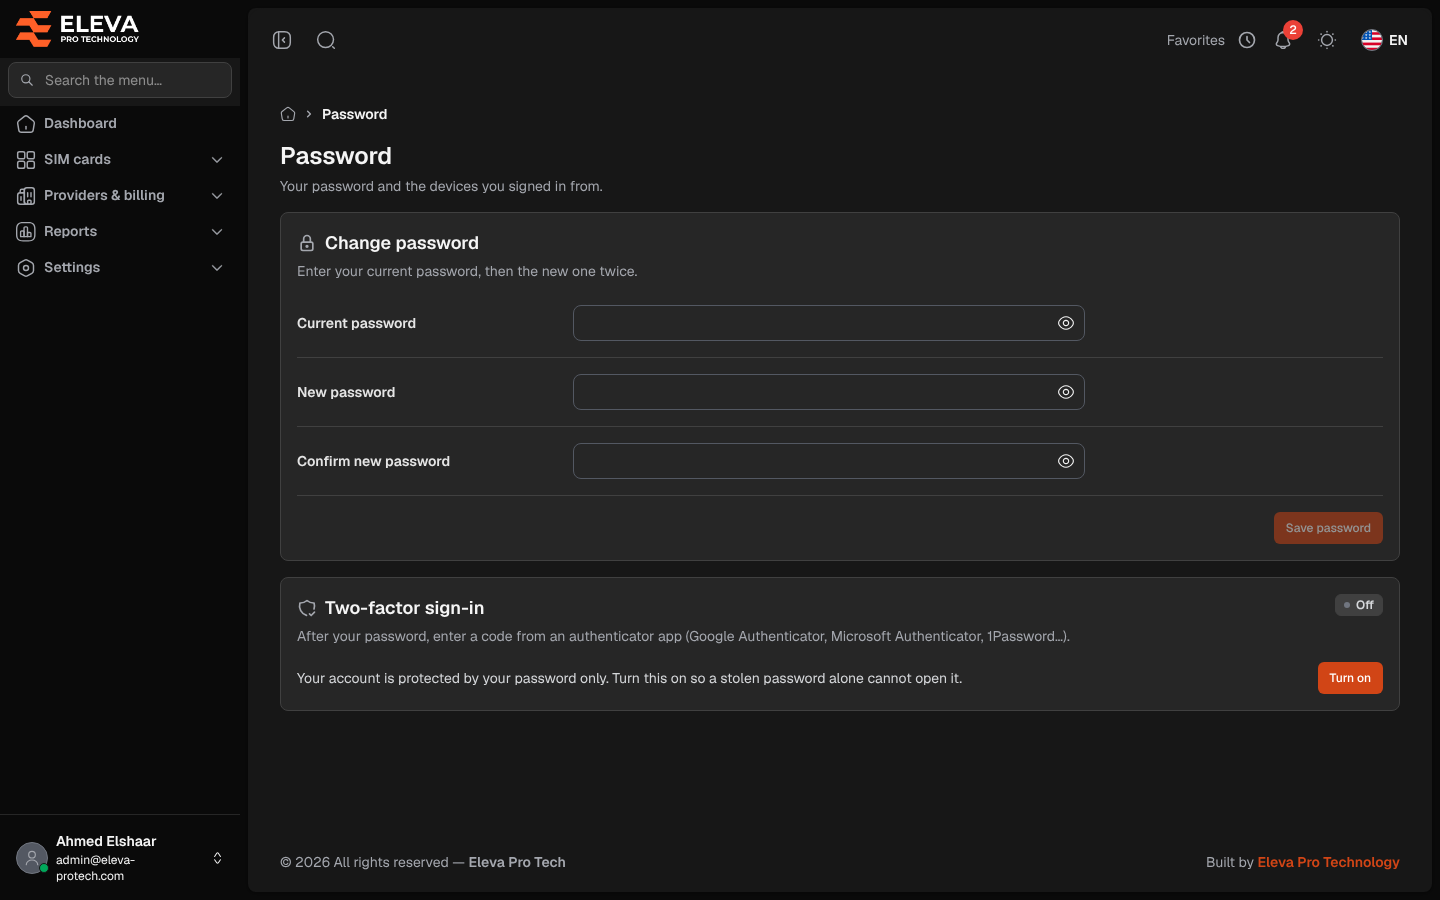Screen dimensions: 1440x900
Task: Toggle Confirm new password visibility
Action: pyautogui.click(x=1066, y=461)
